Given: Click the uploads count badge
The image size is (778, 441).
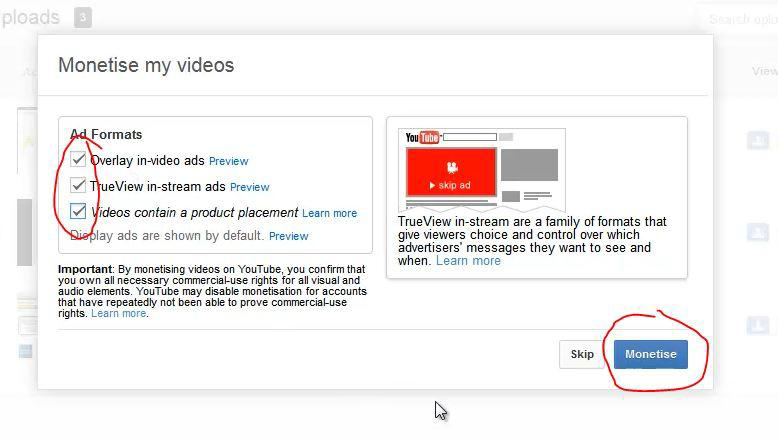Looking at the screenshot, I should click(83, 17).
